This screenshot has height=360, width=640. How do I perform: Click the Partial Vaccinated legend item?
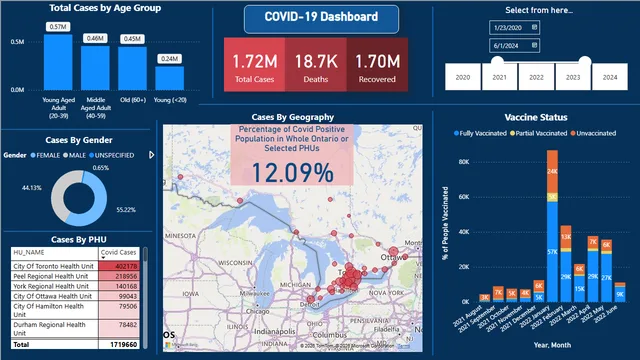[538, 133]
